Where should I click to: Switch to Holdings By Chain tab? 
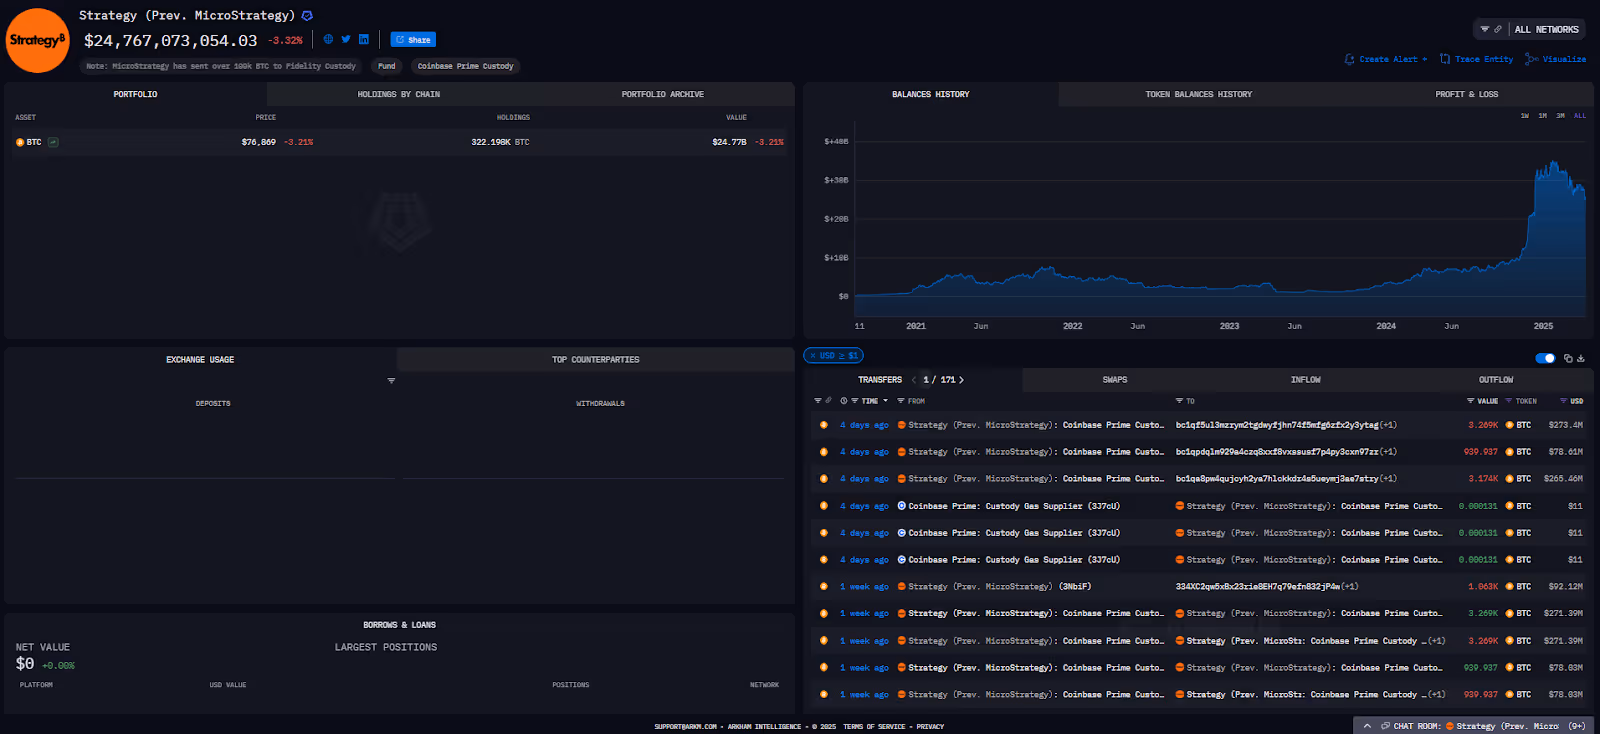coord(399,94)
